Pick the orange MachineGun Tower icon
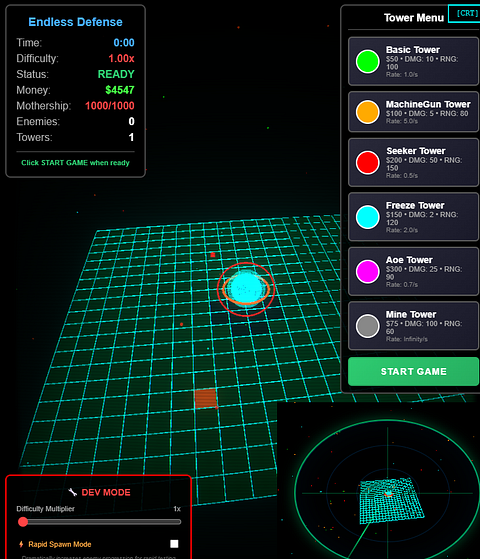Viewport: 480px width, 559px height. coord(367,112)
